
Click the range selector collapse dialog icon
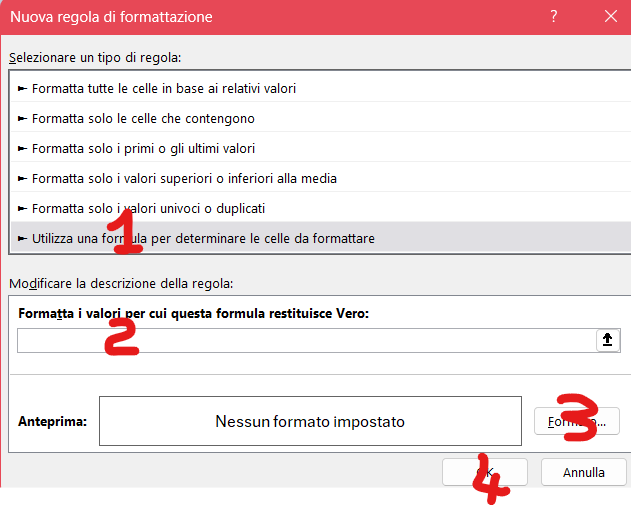point(606,341)
